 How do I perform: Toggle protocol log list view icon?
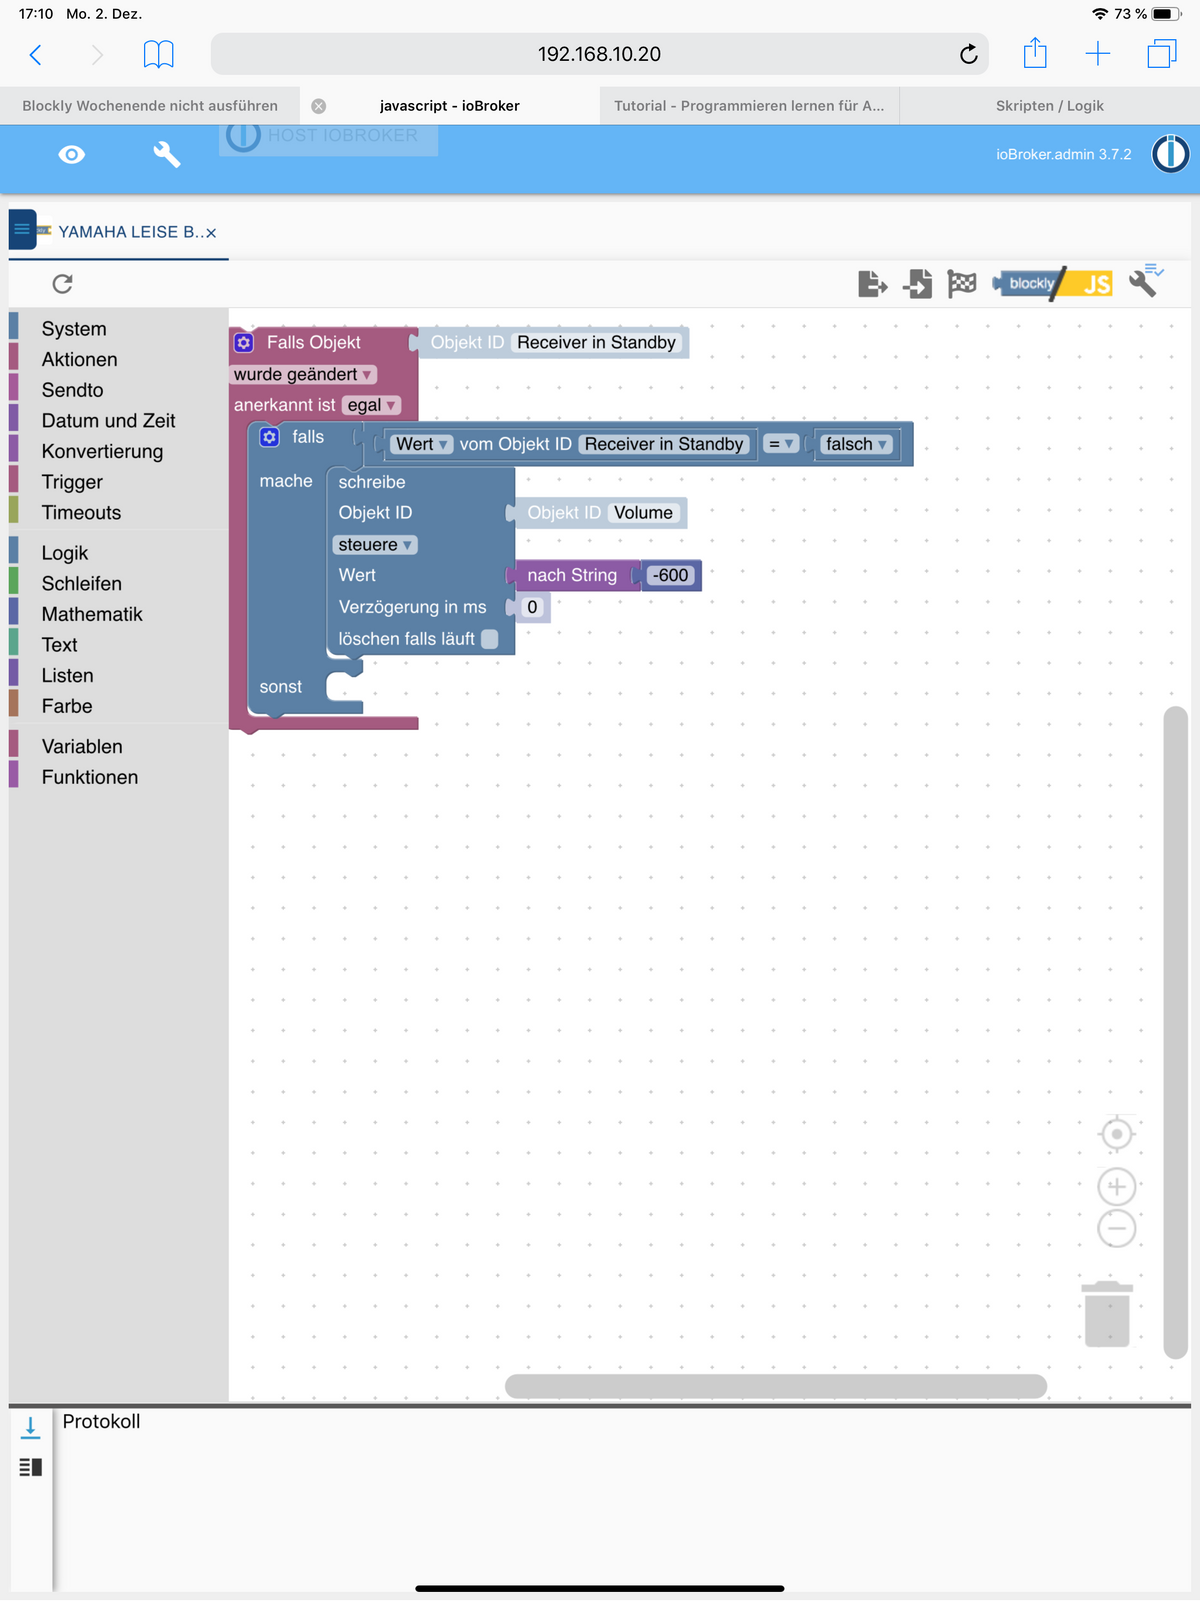tap(31, 1467)
